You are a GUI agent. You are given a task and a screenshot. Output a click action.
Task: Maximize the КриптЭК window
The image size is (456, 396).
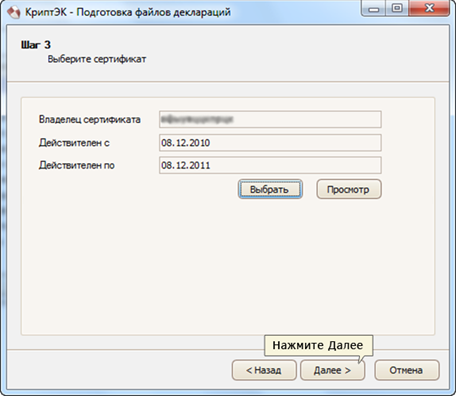point(397,9)
